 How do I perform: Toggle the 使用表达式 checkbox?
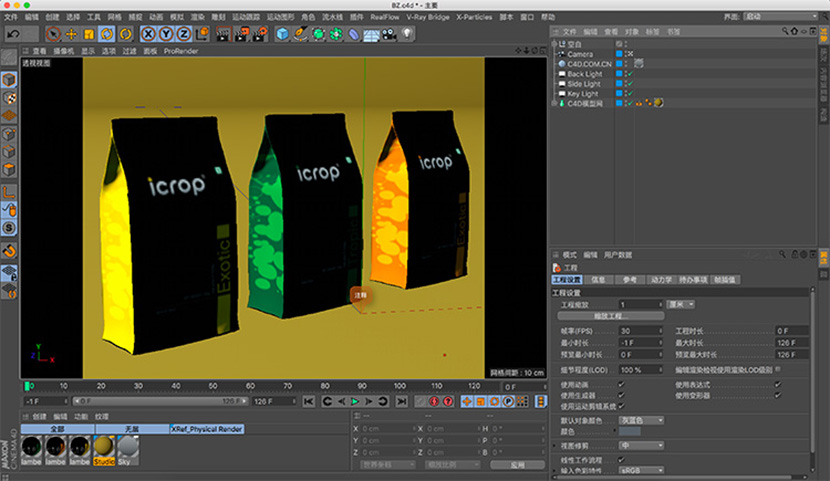(x=778, y=385)
